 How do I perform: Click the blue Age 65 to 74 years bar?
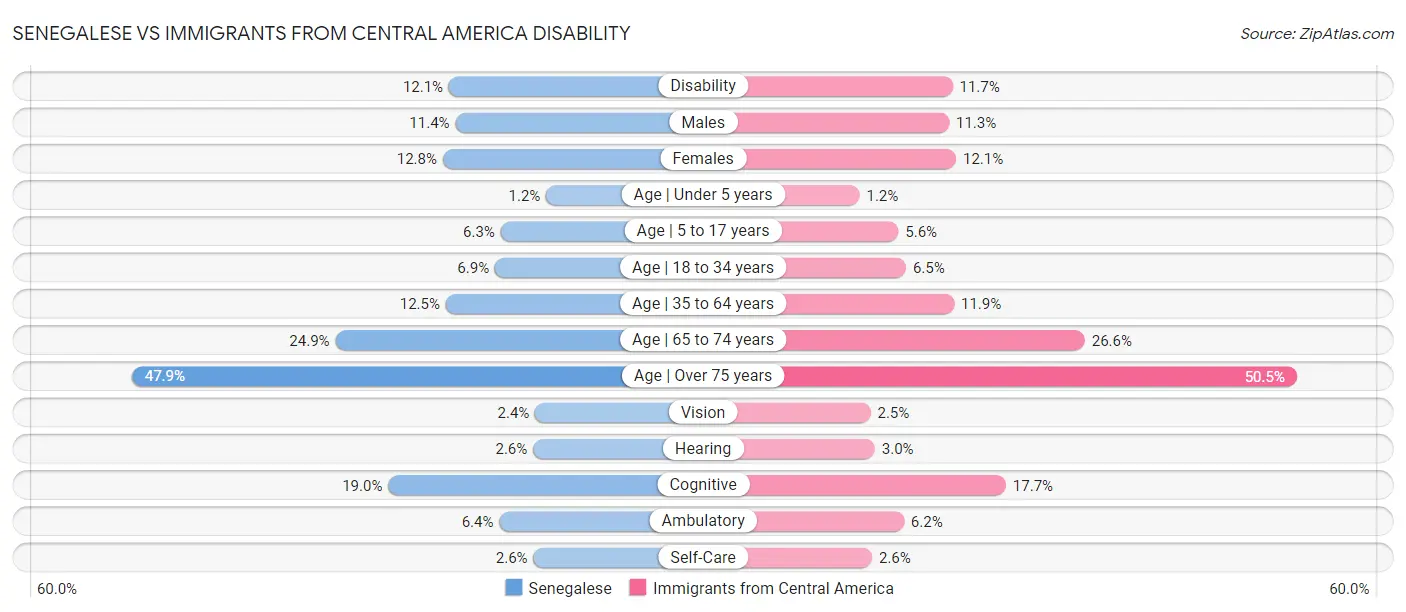coord(480,340)
